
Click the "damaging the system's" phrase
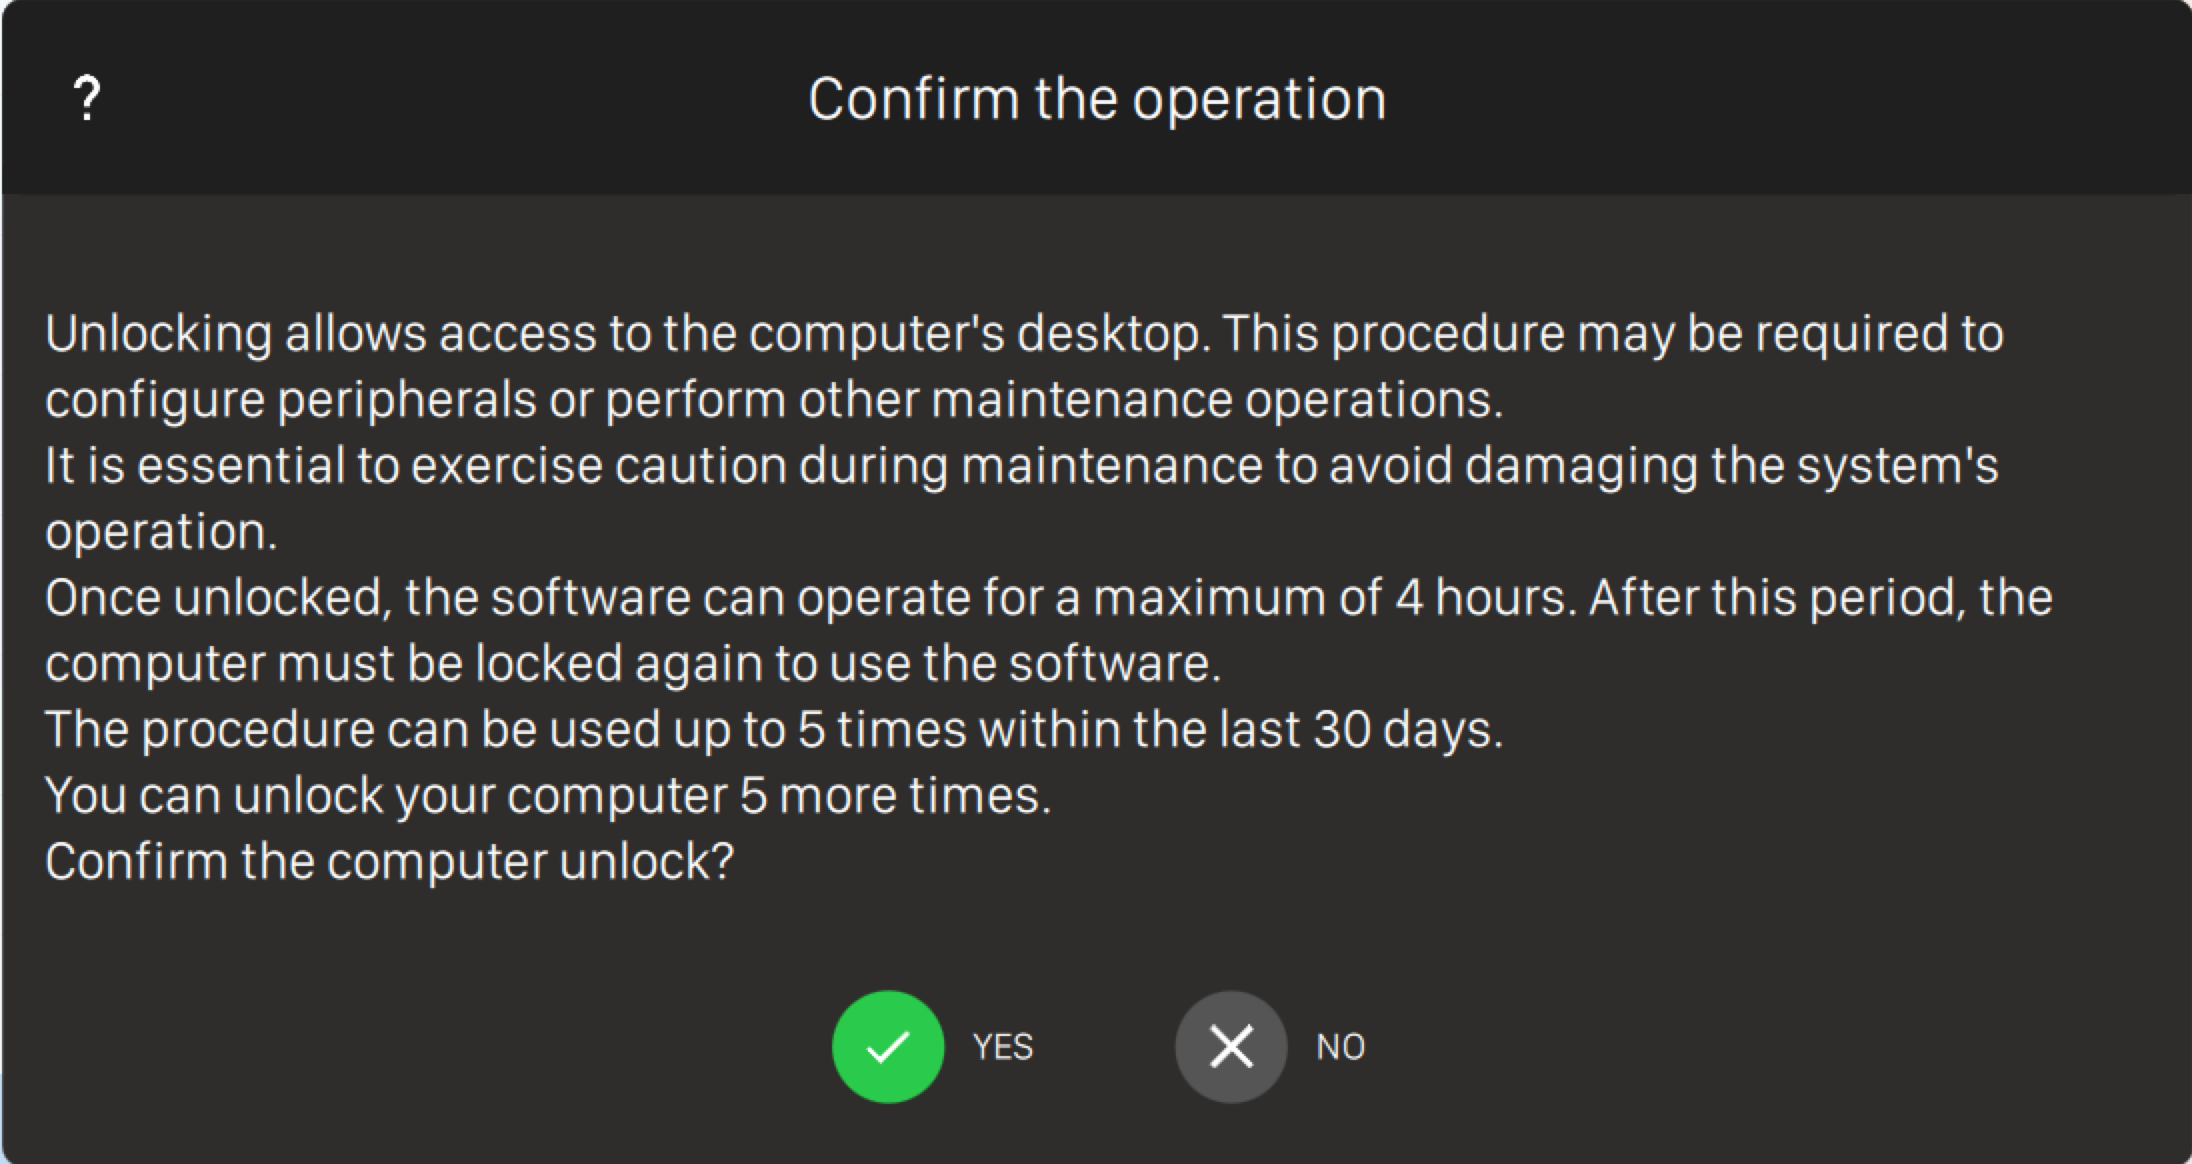1730,465
